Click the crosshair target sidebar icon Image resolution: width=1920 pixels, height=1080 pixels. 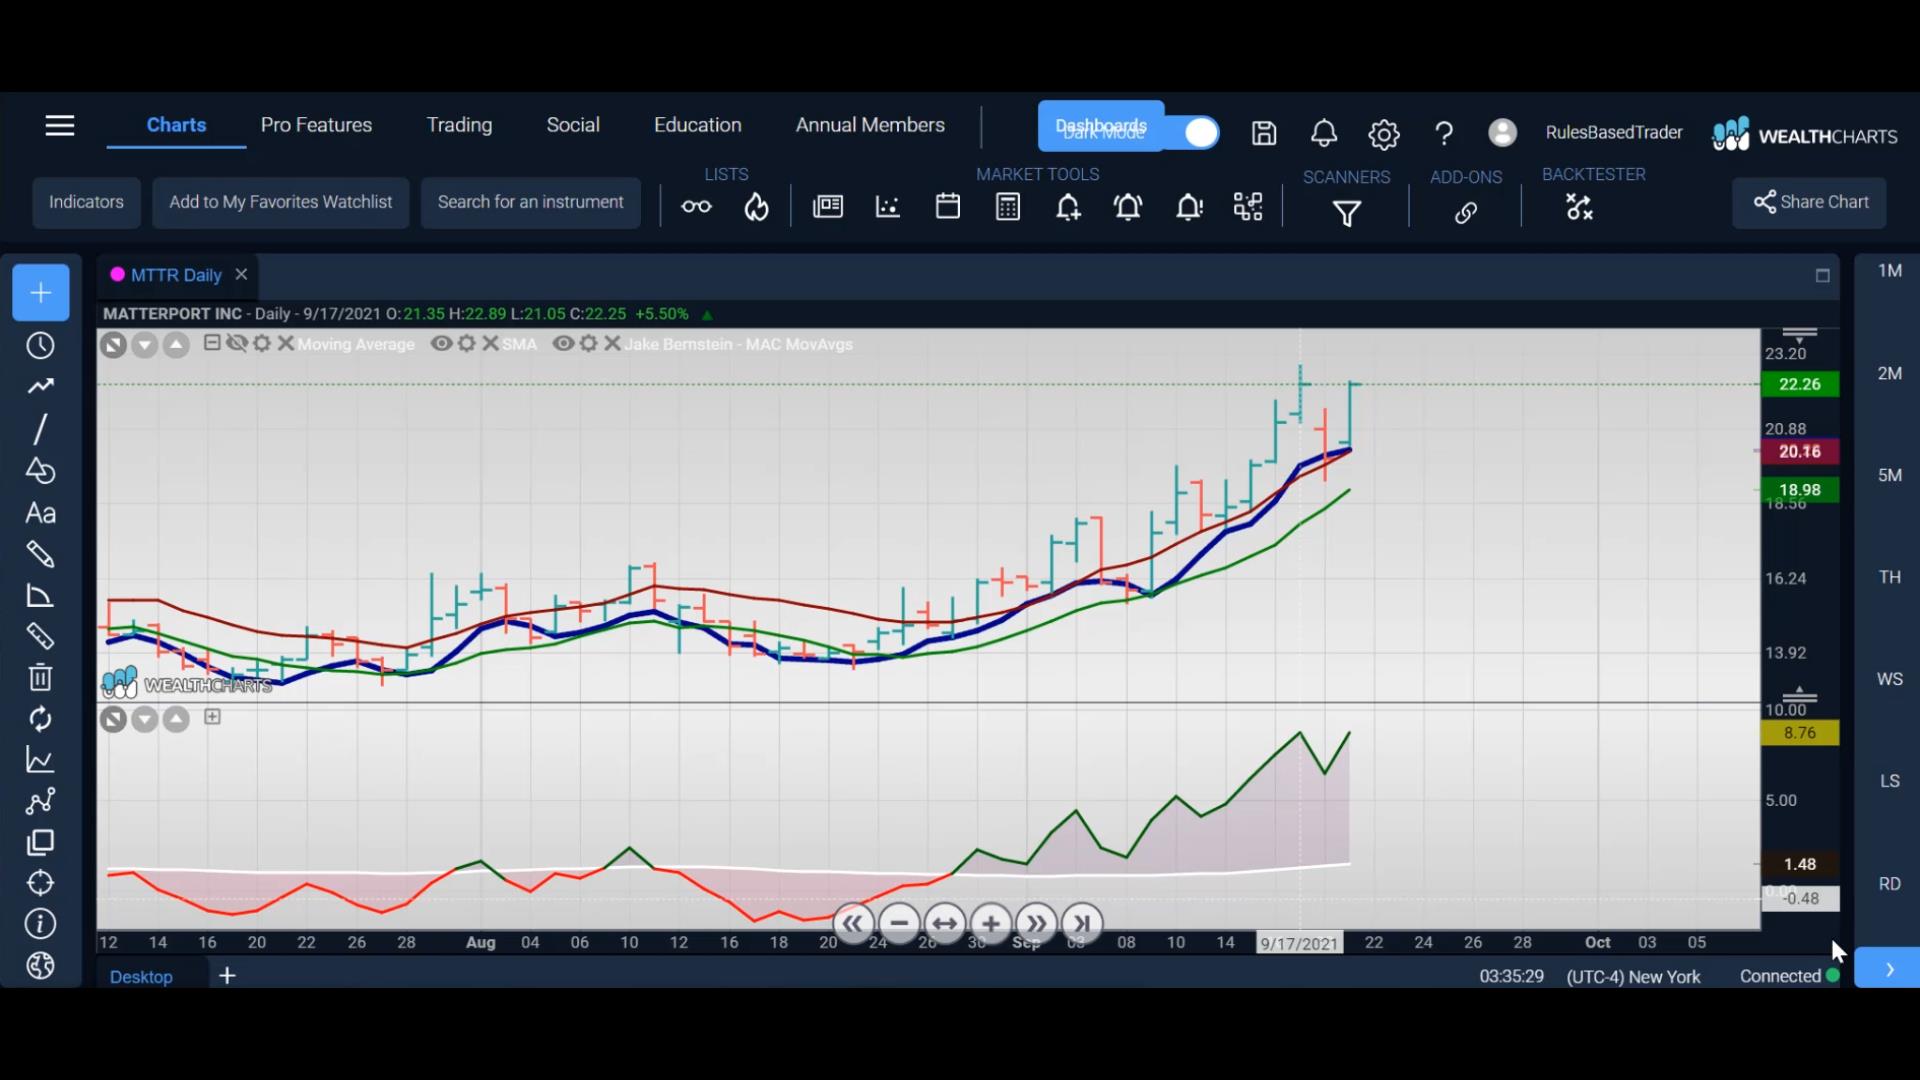tap(40, 883)
